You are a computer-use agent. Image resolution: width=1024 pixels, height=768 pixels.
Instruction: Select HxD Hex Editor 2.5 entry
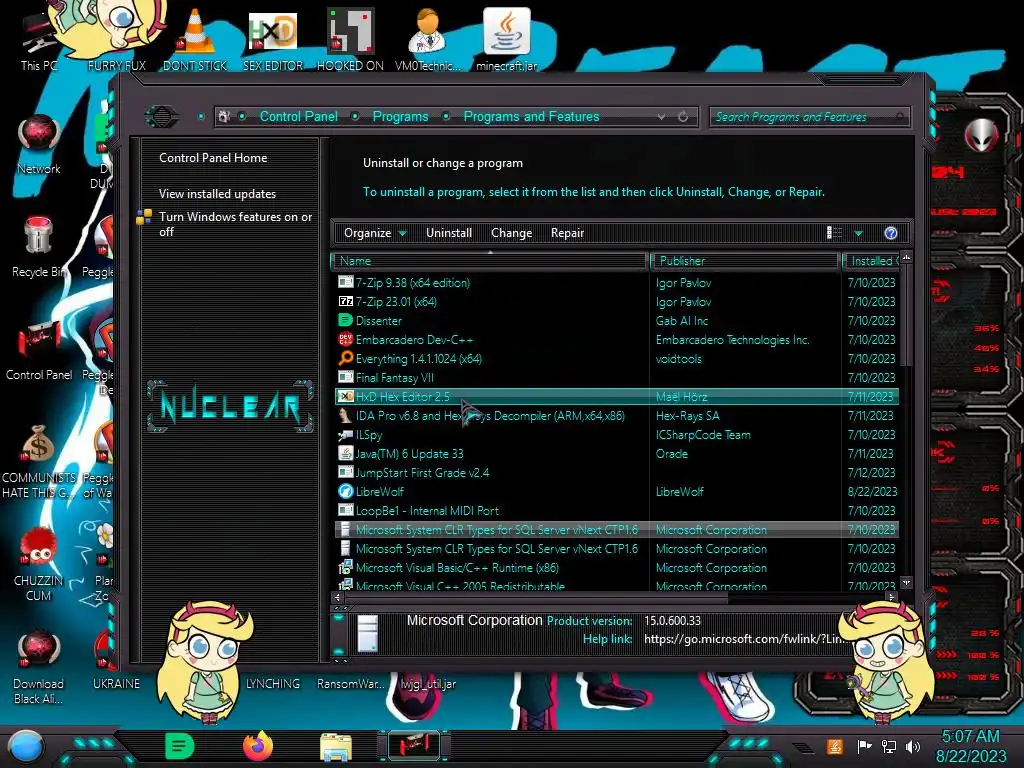click(x=616, y=396)
